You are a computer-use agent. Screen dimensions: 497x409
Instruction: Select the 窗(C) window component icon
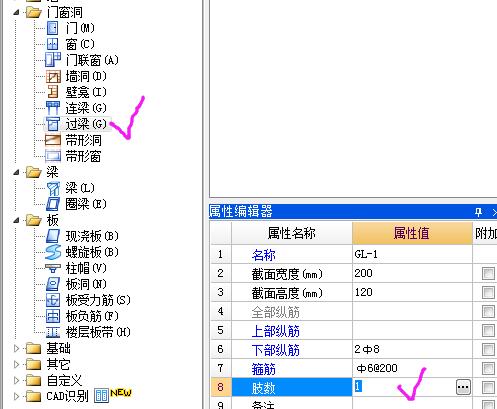point(52,44)
